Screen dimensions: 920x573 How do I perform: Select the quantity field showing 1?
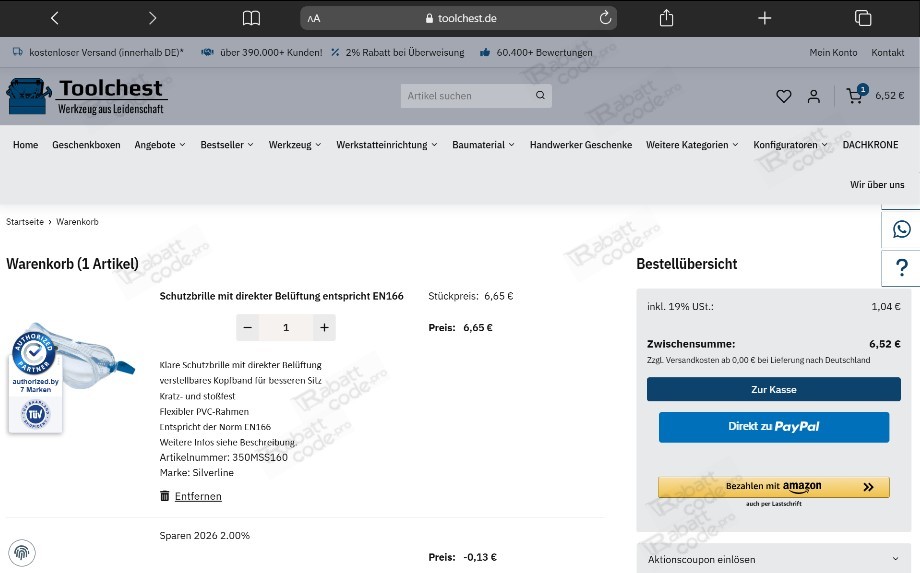pyautogui.click(x=286, y=327)
